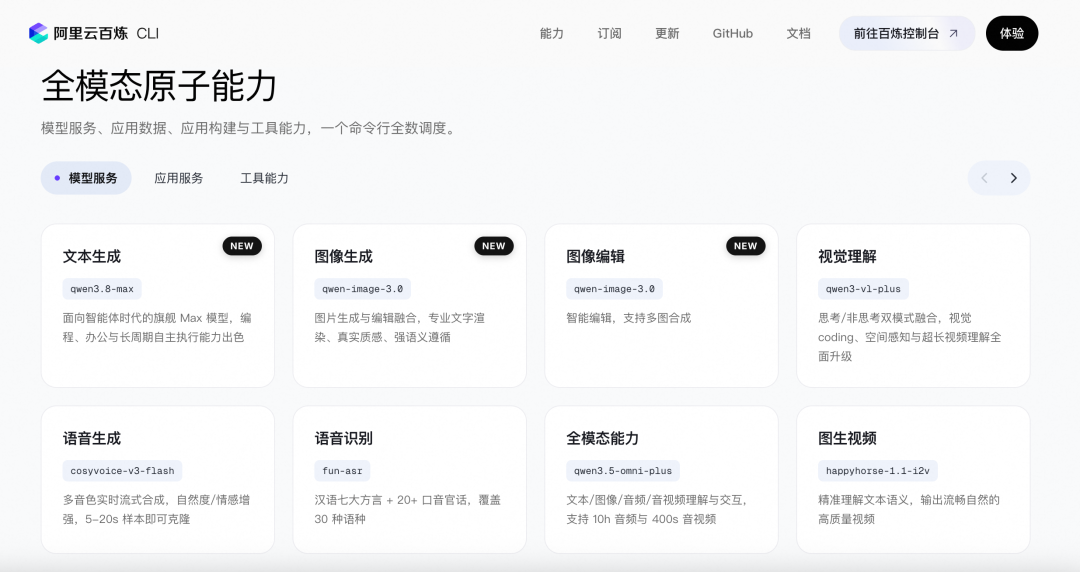Image resolution: width=1080 pixels, height=572 pixels.
Task: Open 文档 in the top navigation
Action: 798,33
